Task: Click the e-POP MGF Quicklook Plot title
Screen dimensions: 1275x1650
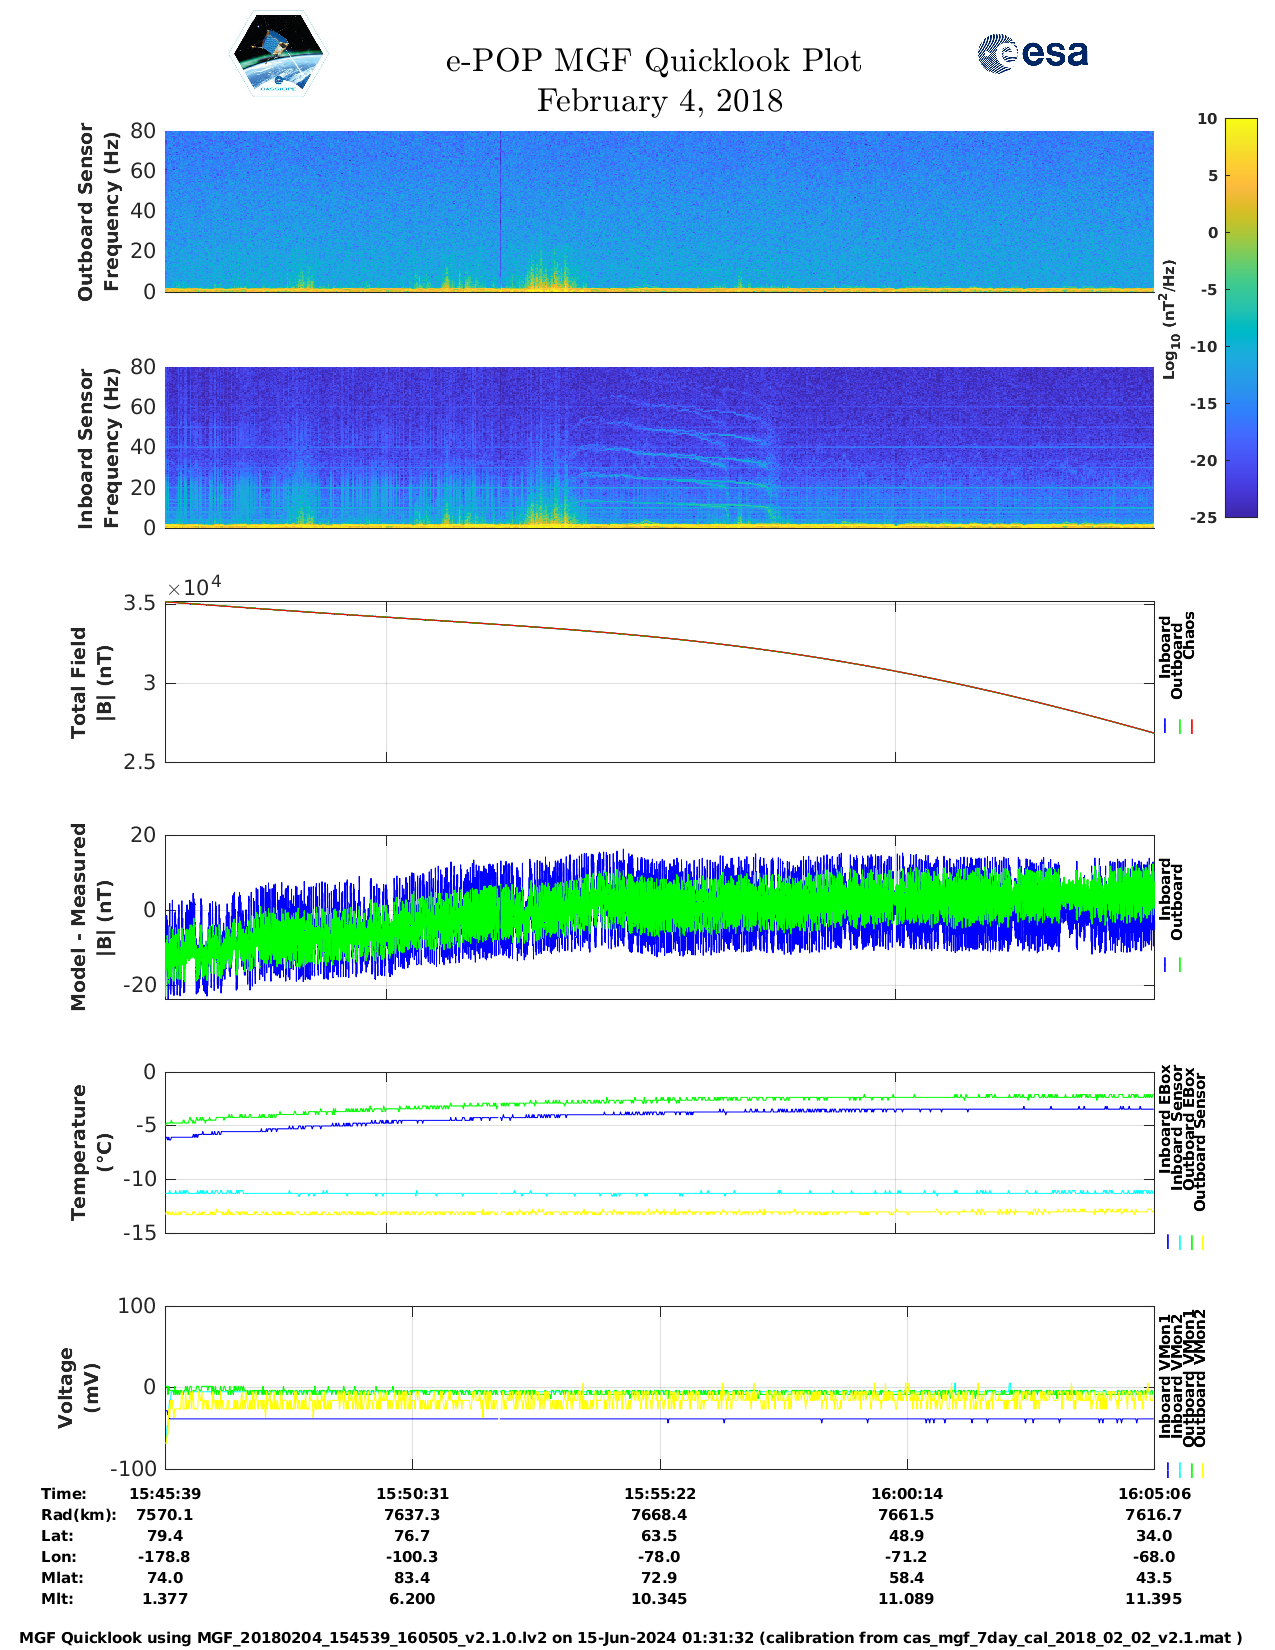Action: [653, 61]
